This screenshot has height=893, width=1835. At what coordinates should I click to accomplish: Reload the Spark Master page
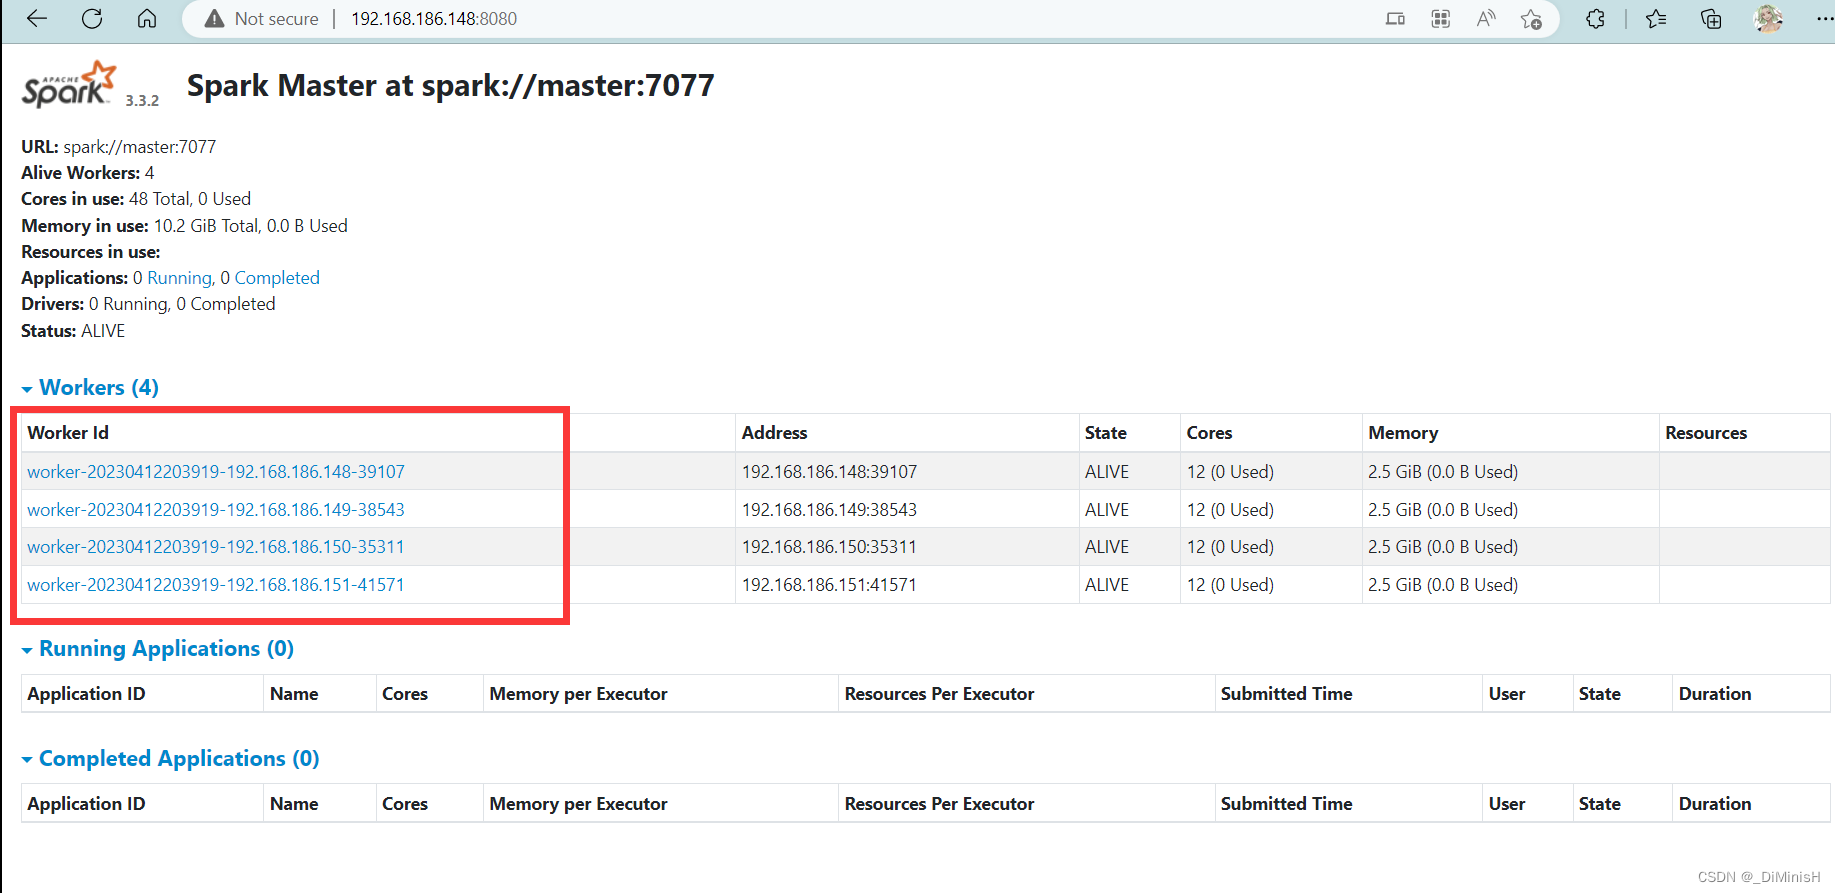(x=92, y=18)
